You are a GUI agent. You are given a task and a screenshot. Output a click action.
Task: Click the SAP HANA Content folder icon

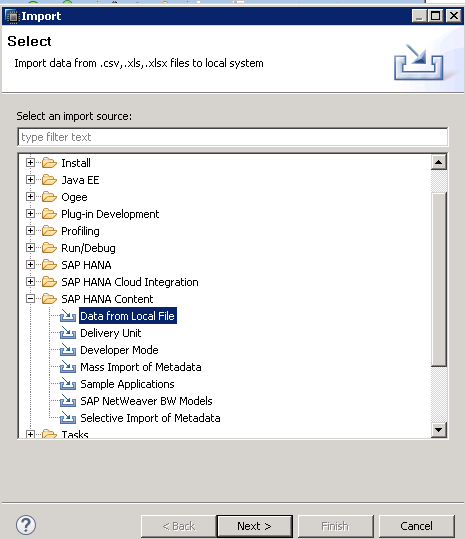[49, 299]
